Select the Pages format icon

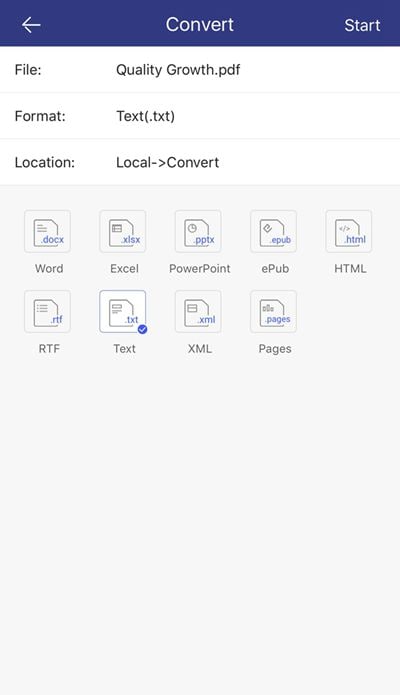(274, 312)
